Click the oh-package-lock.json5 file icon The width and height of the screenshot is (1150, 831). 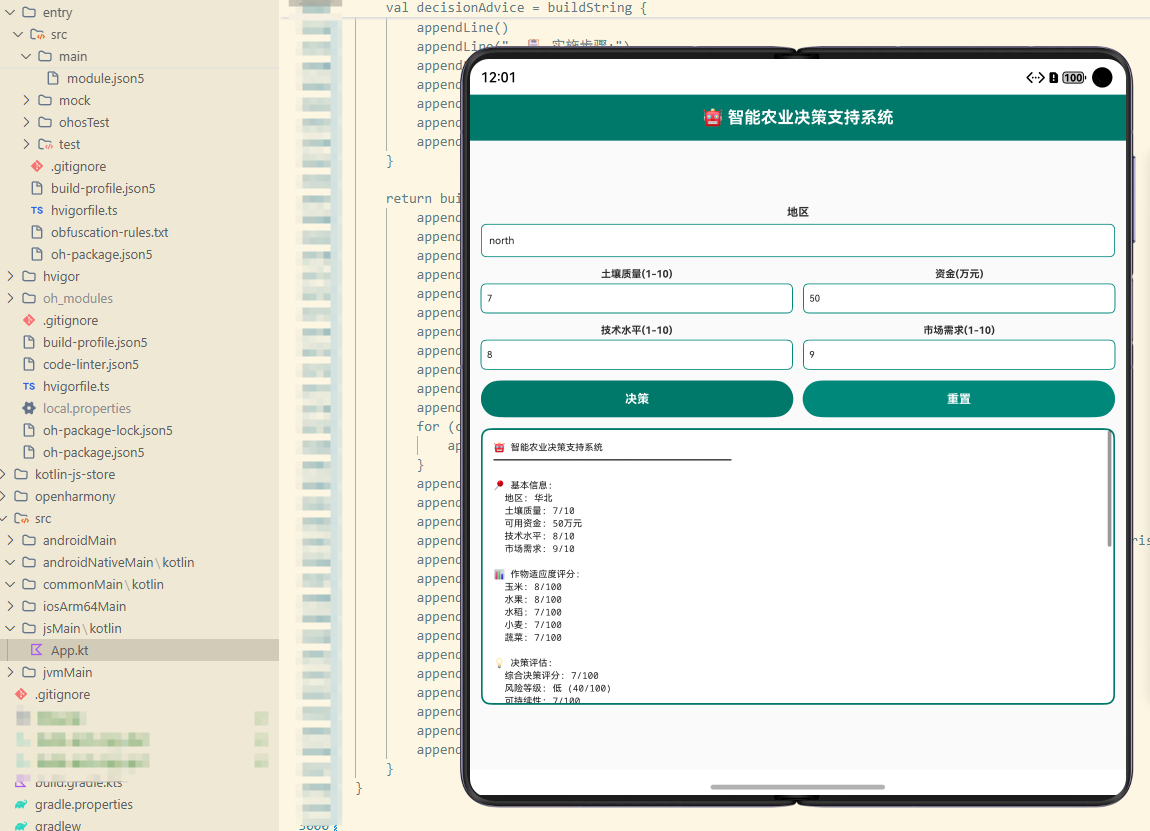[29, 430]
